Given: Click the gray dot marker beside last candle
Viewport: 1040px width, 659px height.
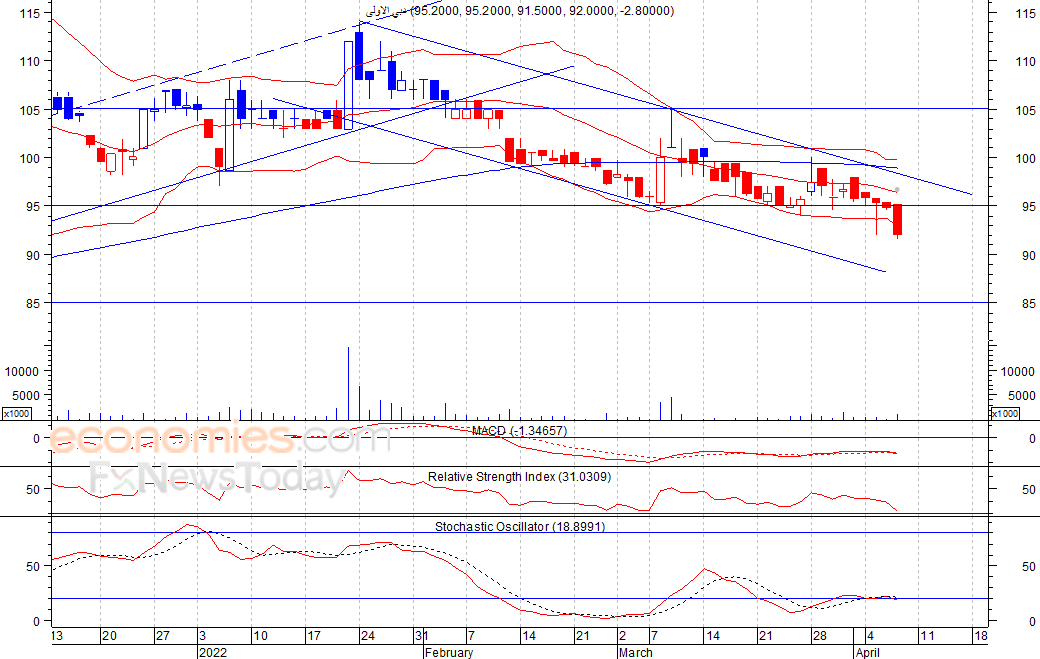Looking at the screenshot, I should [897, 190].
